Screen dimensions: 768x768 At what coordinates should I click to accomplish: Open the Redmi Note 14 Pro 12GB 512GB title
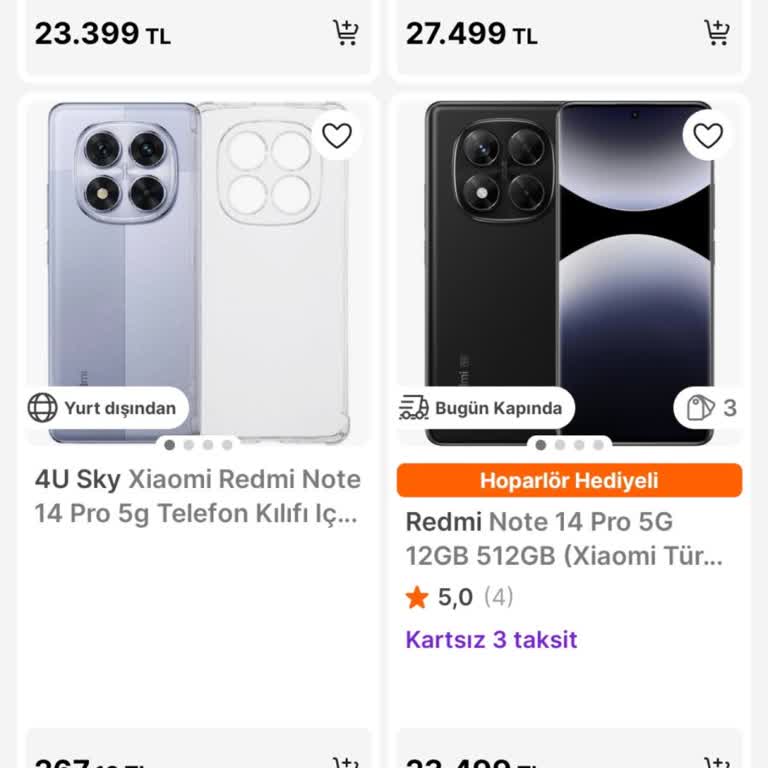click(x=563, y=539)
